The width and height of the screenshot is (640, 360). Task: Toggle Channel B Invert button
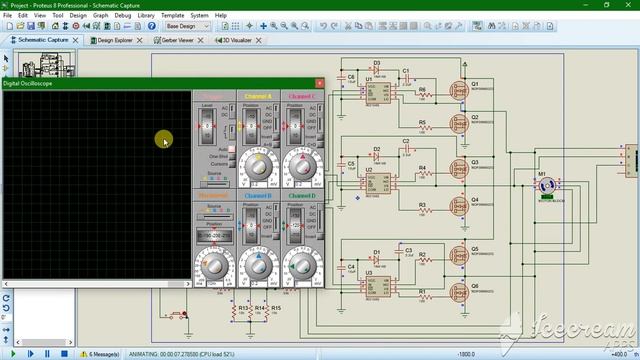coord(276,236)
